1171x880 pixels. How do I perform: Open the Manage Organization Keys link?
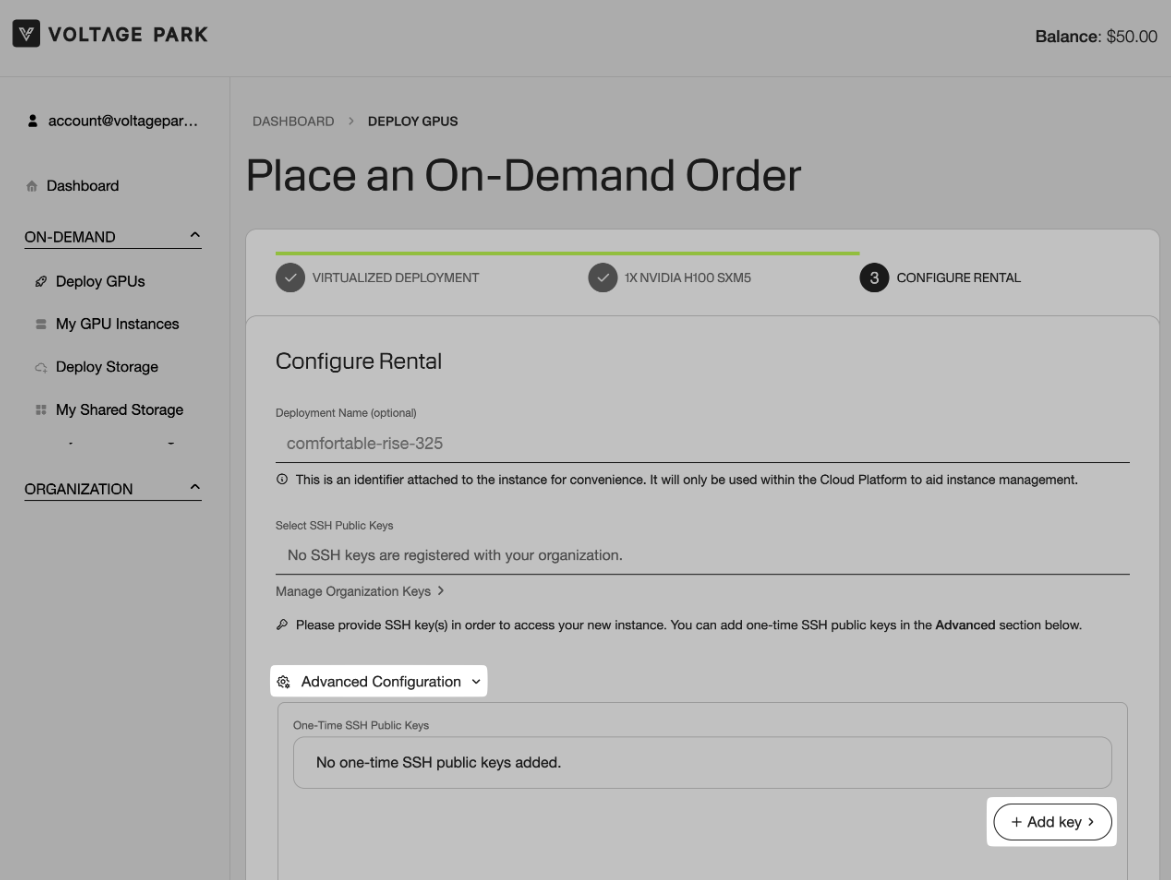pos(359,591)
